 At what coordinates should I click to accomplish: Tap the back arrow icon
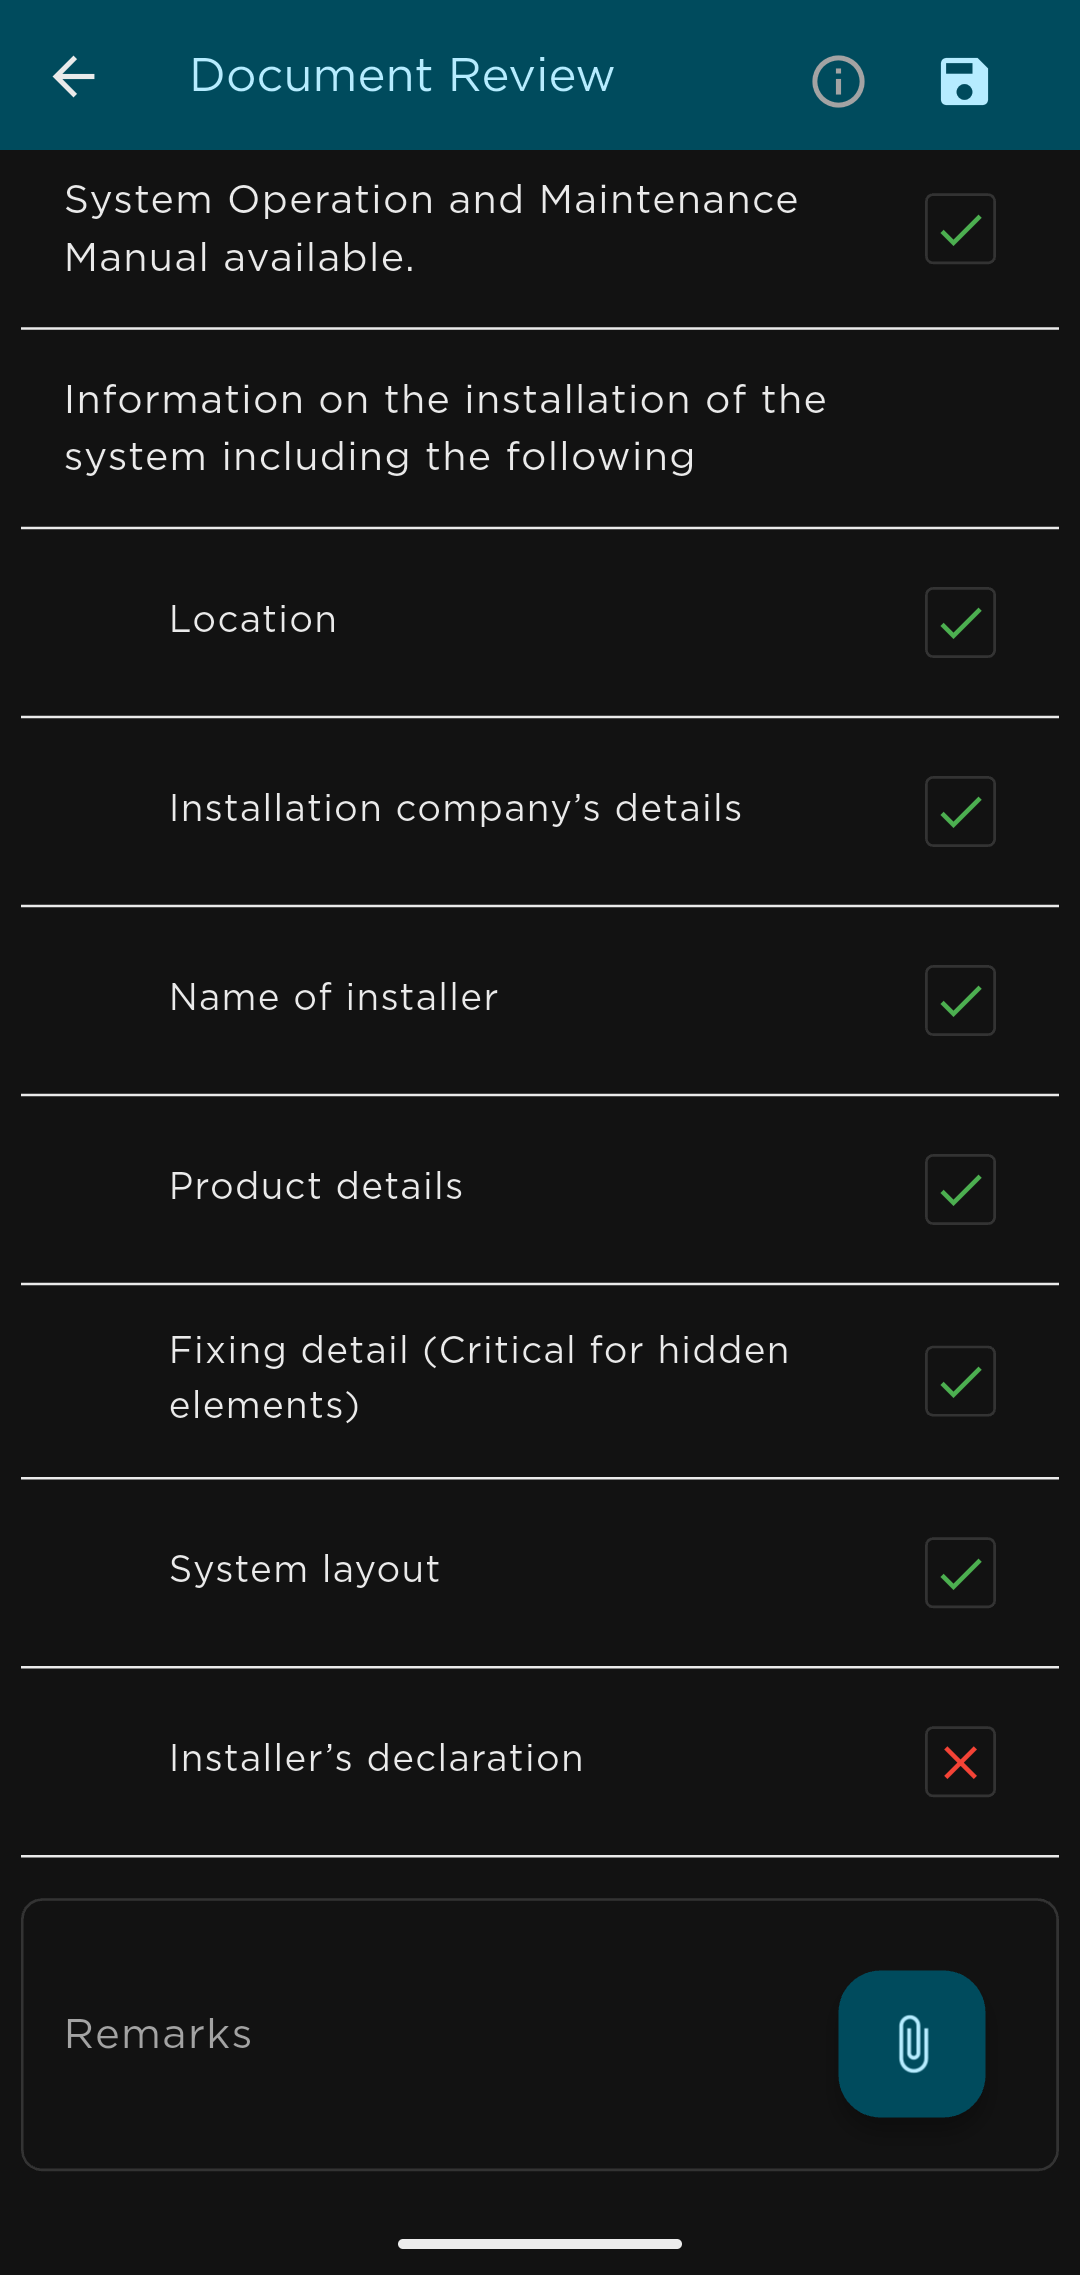[x=74, y=77]
